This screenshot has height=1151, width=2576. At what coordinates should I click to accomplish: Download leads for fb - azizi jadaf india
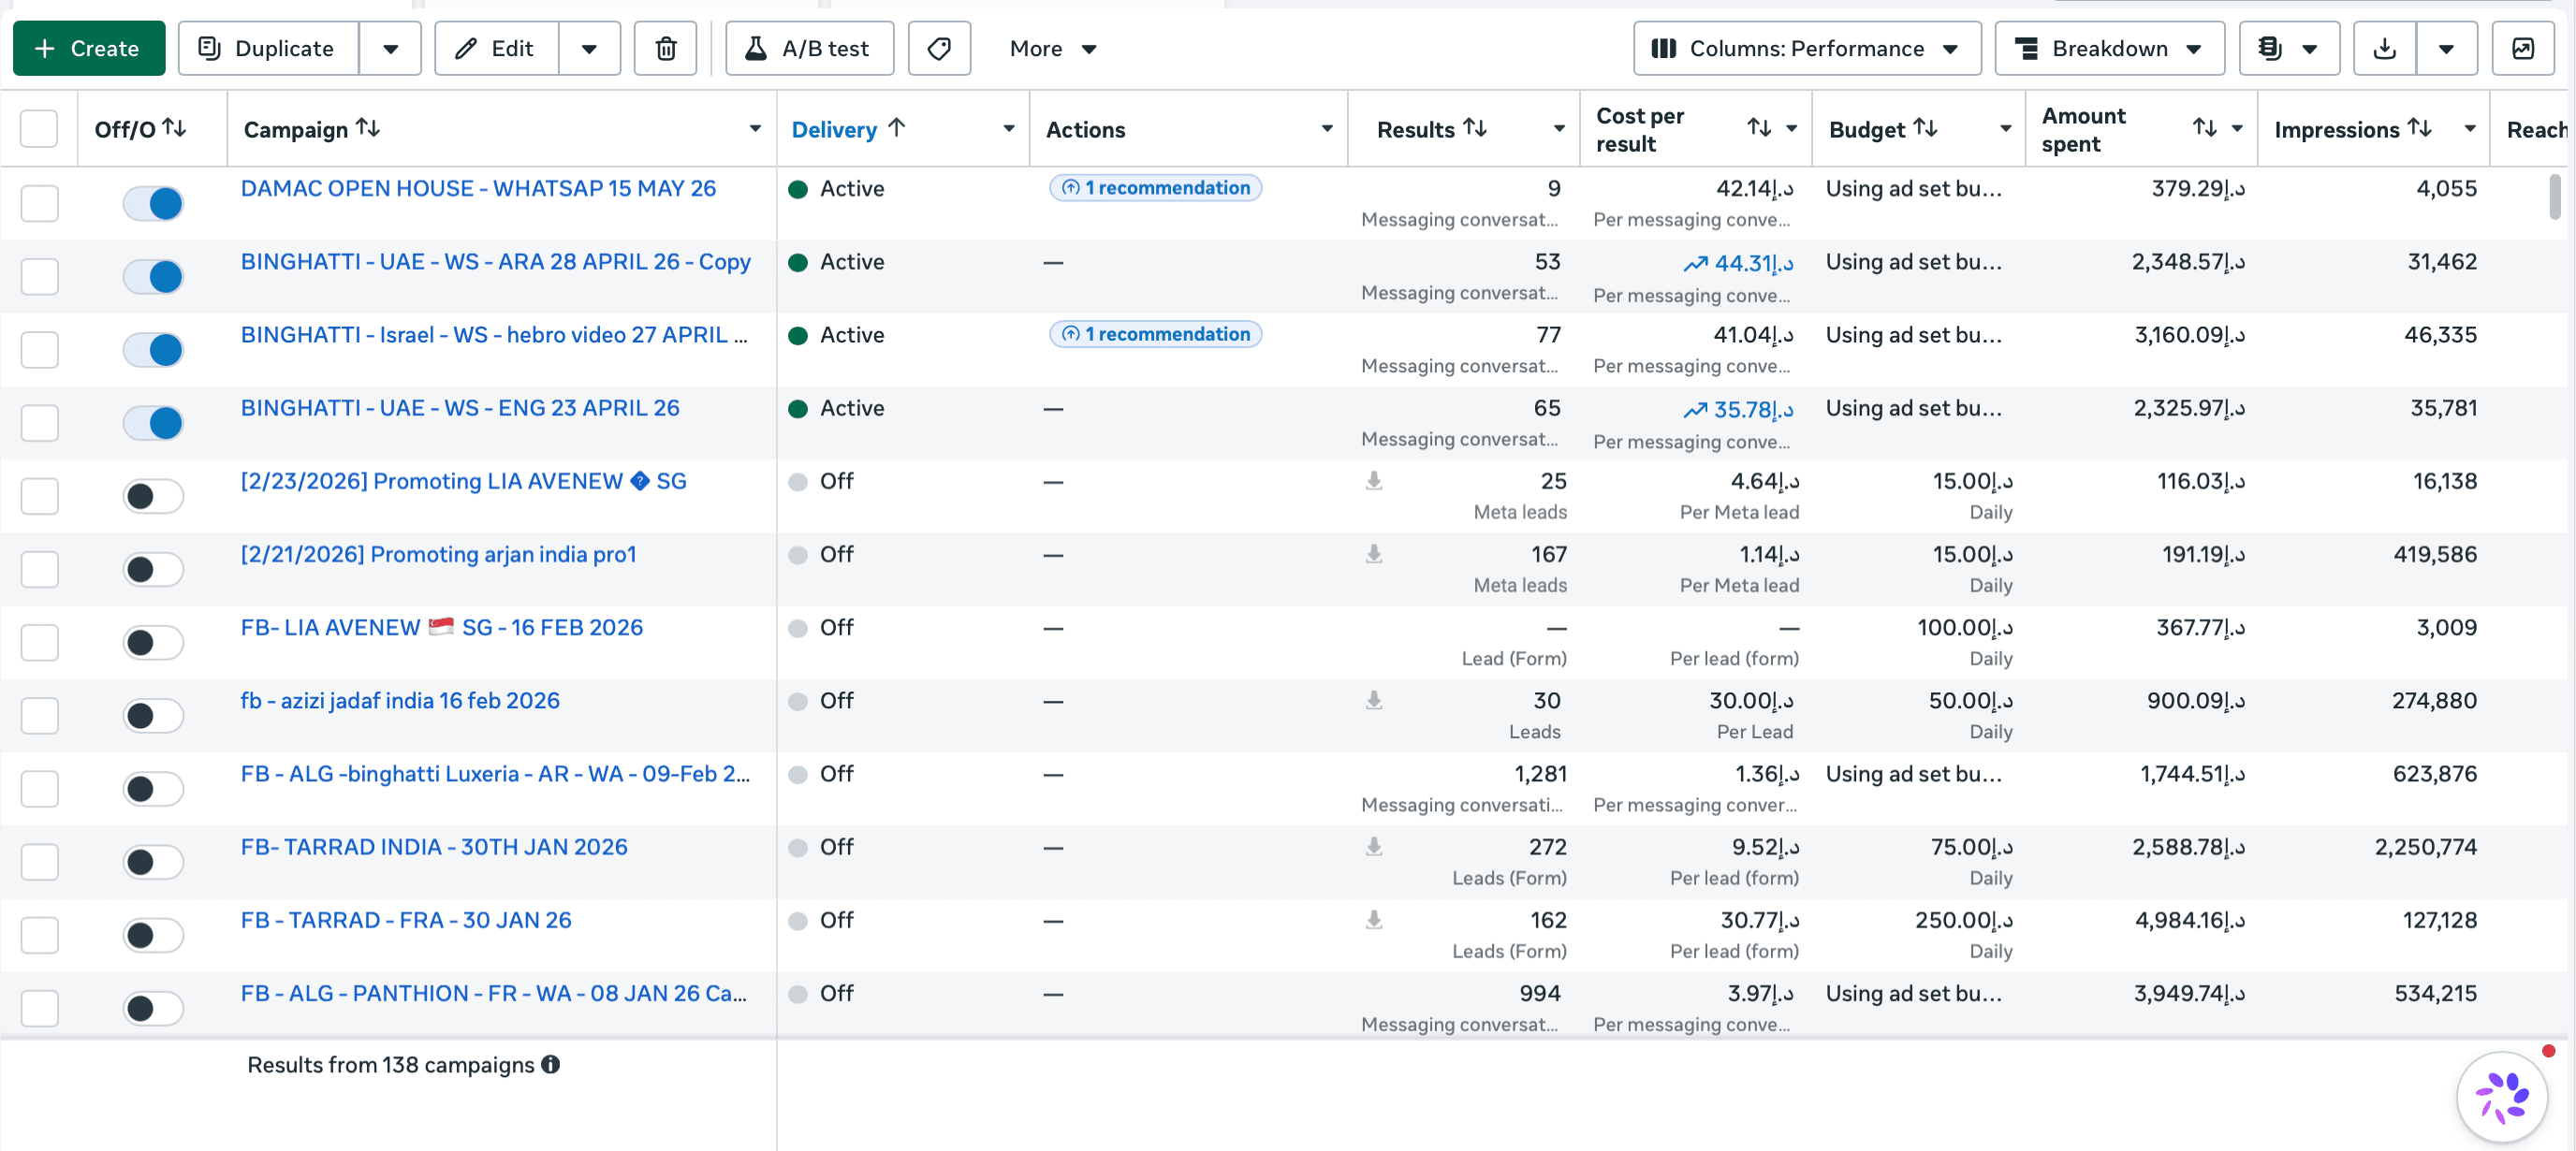1374,700
